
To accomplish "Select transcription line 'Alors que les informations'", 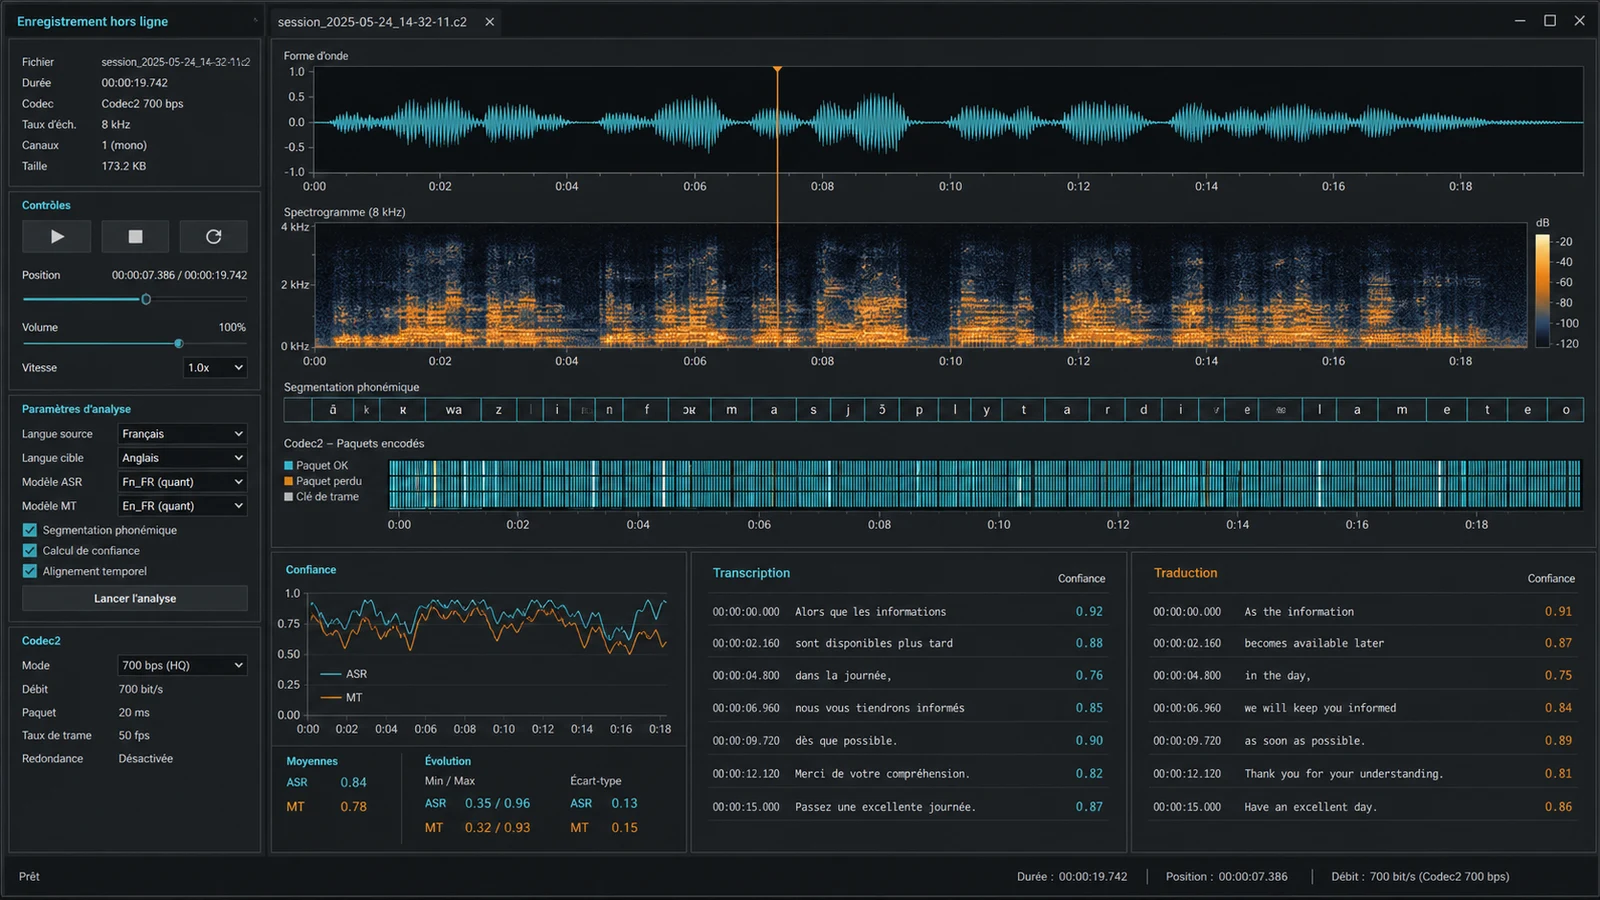I will tap(908, 612).
